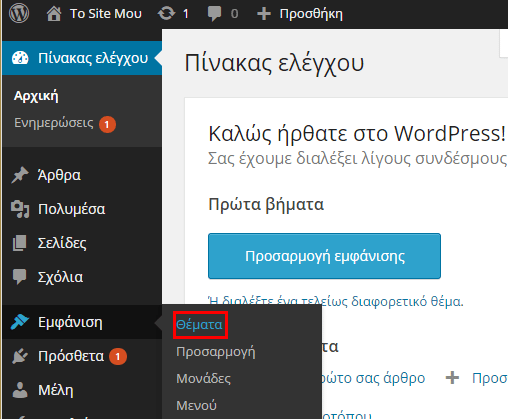Click the Πρόσθετα orange badge 1
Screen dimensions: 508x419
pos(118,357)
